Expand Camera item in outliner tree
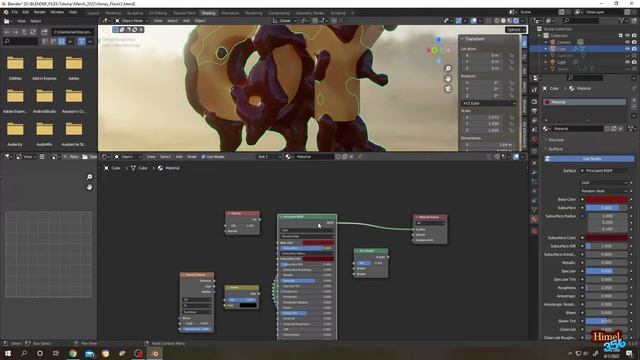640x360 pixels. [546, 42]
